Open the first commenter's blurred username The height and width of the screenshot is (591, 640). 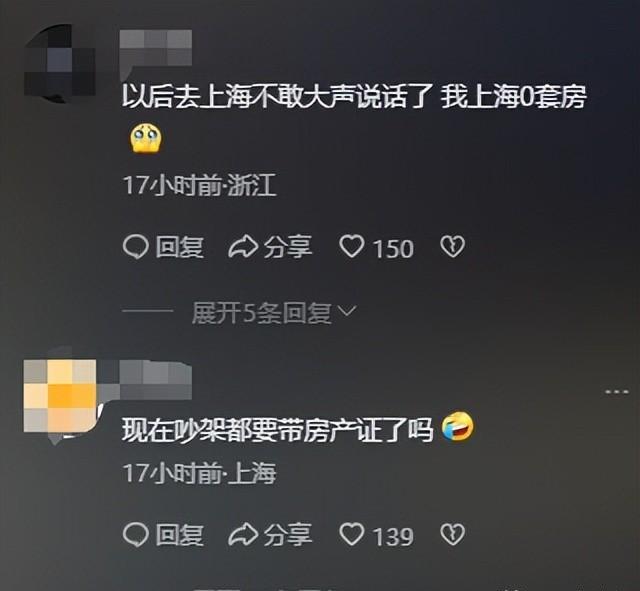(x=156, y=48)
